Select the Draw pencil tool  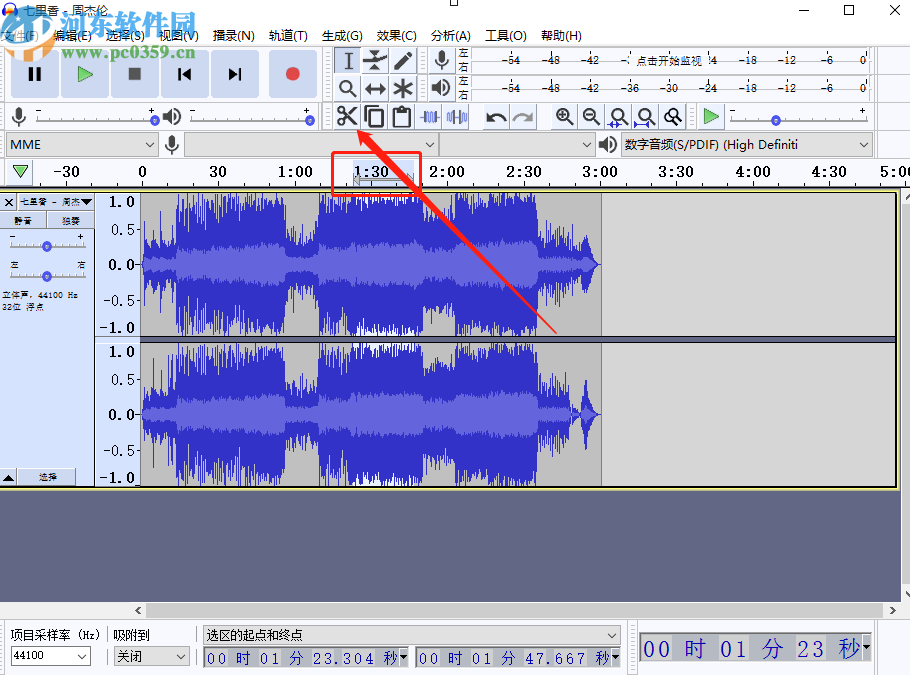pyautogui.click(x=403, y=60)
